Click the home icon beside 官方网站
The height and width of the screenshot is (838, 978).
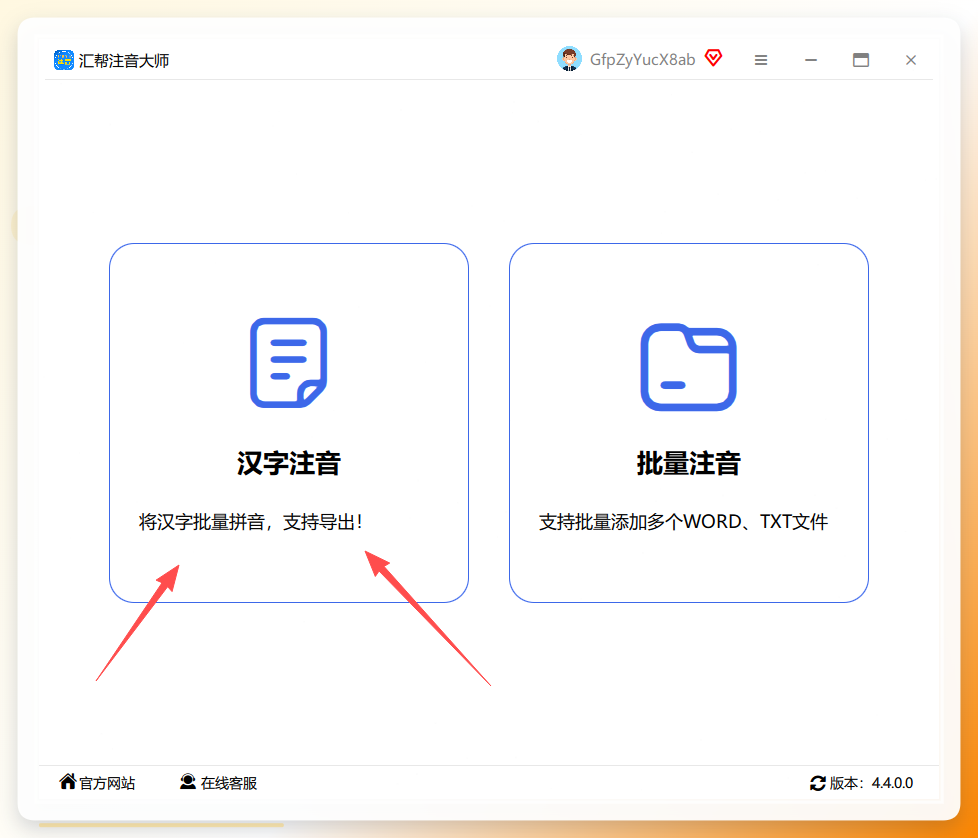(x=67, y=781)
